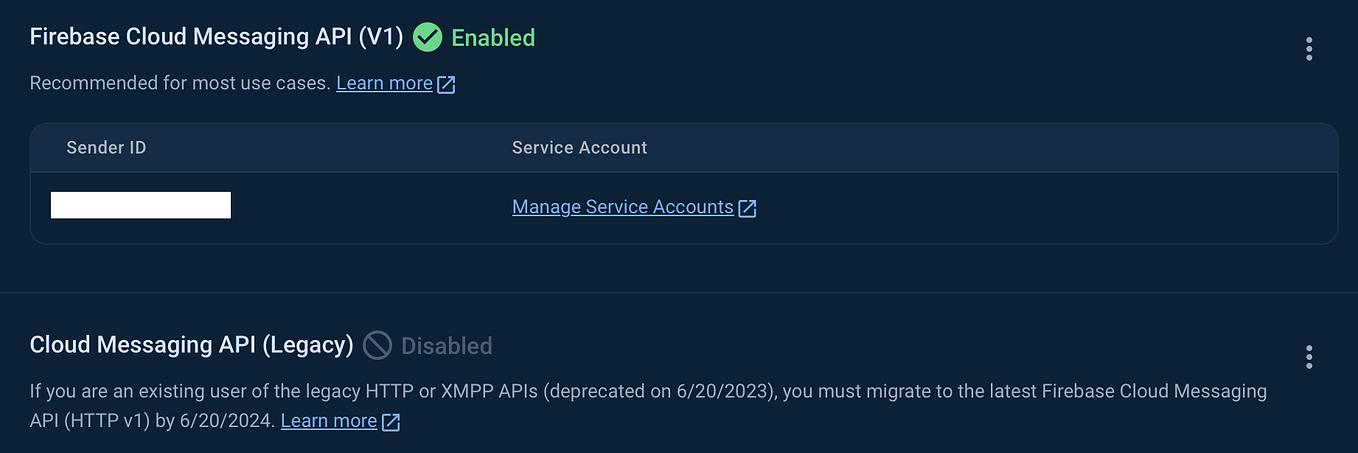Viewport: 1358px width, 453px height.
Task: Open Learn more in the Legacy API description
Action: (329, 421)
